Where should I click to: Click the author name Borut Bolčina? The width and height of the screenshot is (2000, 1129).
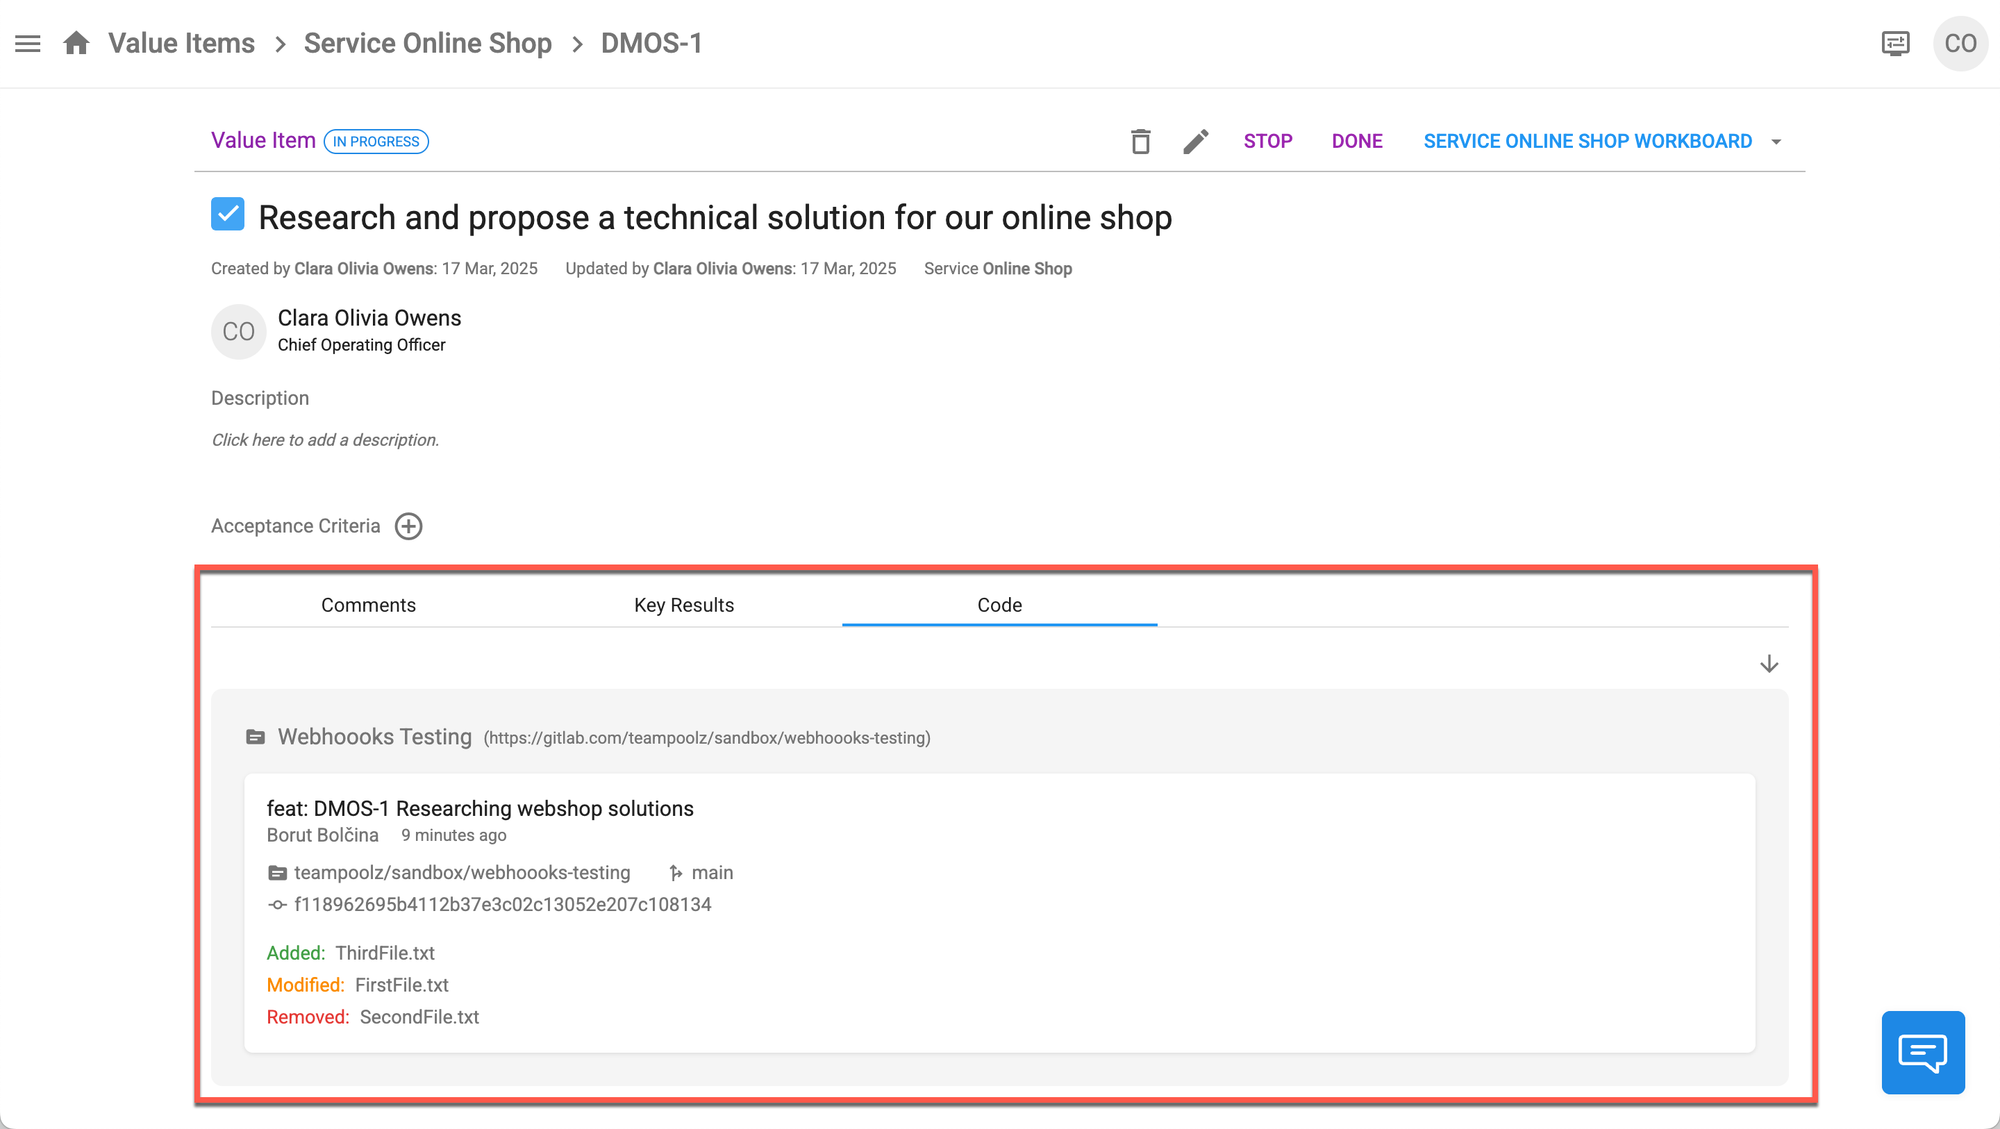coord(322,835)
